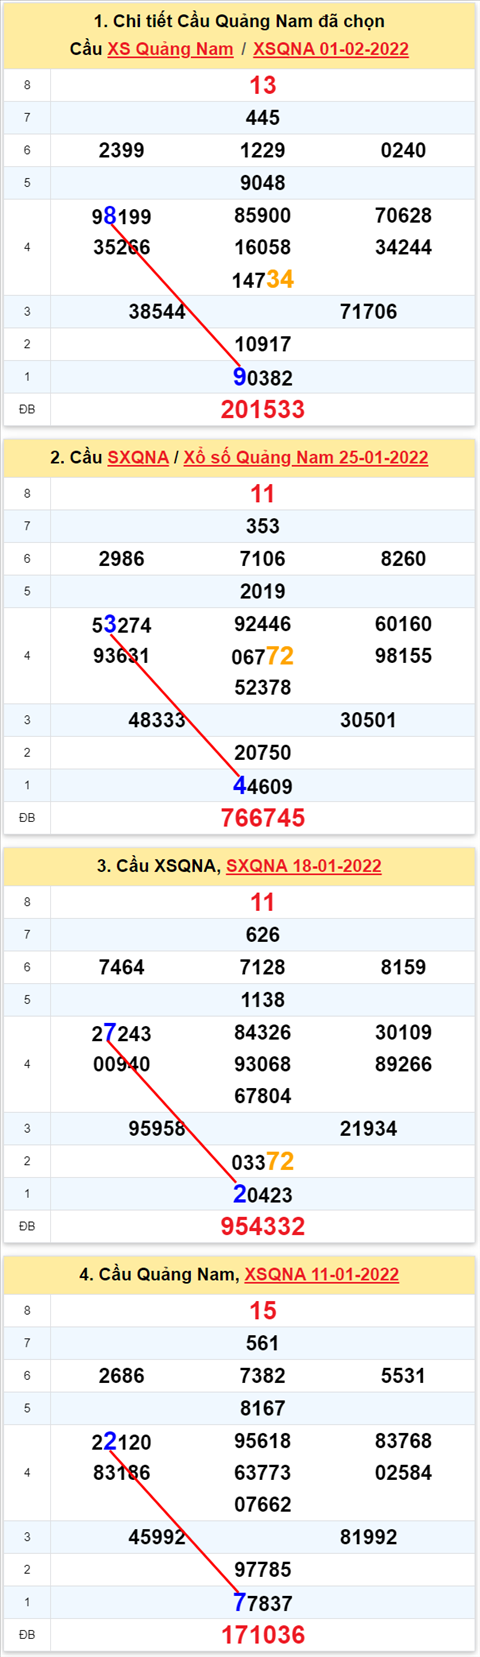Select the number '2986'
Viewport: 480px width, 1657px height.
122,559
